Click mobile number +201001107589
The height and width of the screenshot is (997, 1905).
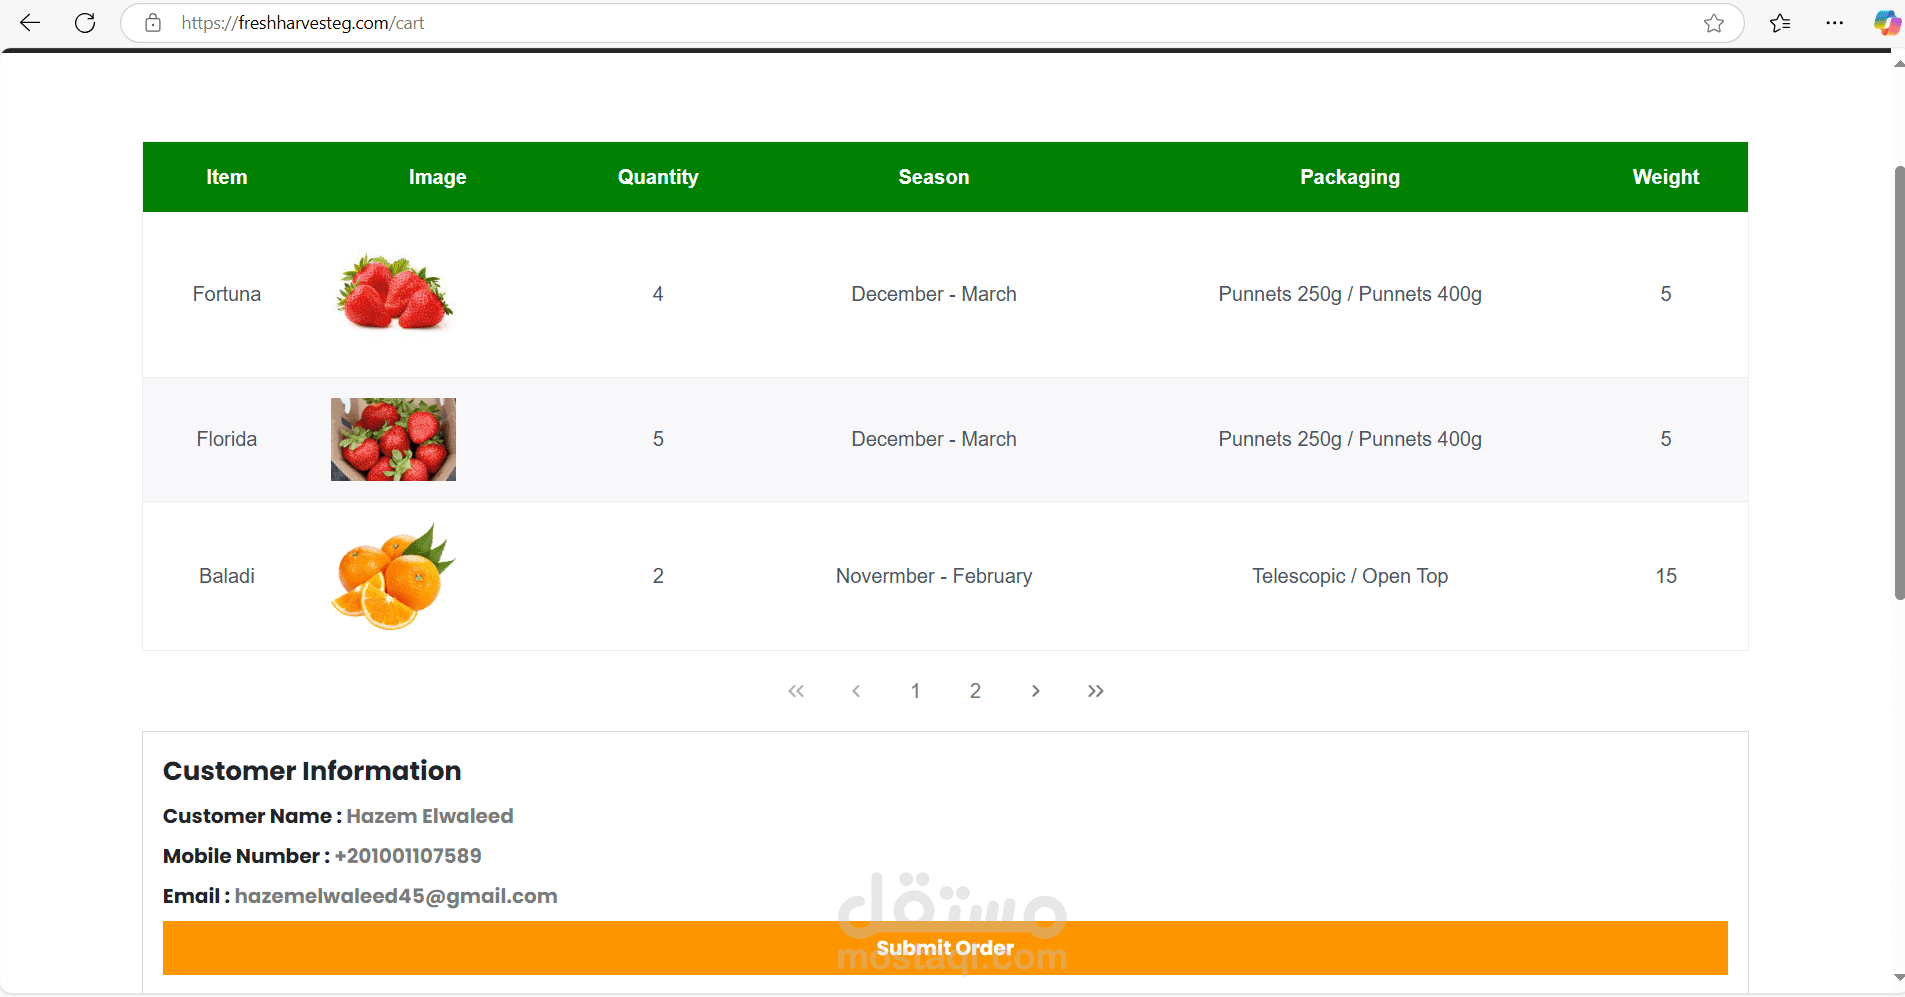pos(408,856)
